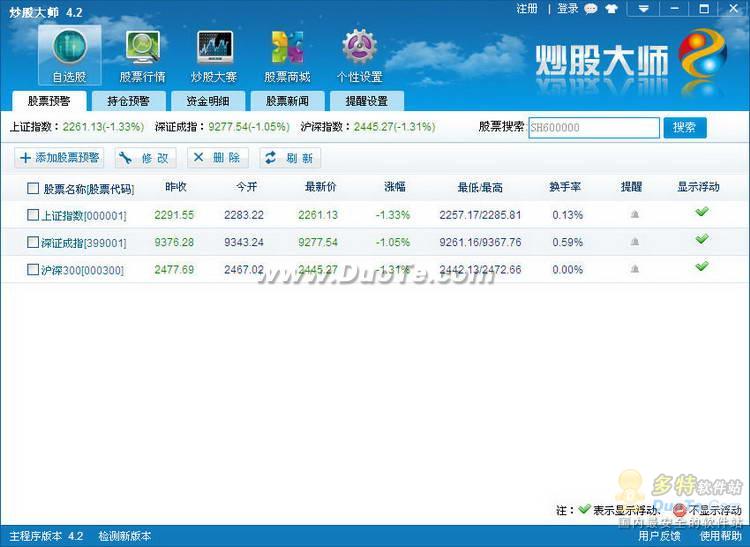The image size is (750, 547).
Task: Click the bell reminder icon for 上证指数
Action: [635, 215]
